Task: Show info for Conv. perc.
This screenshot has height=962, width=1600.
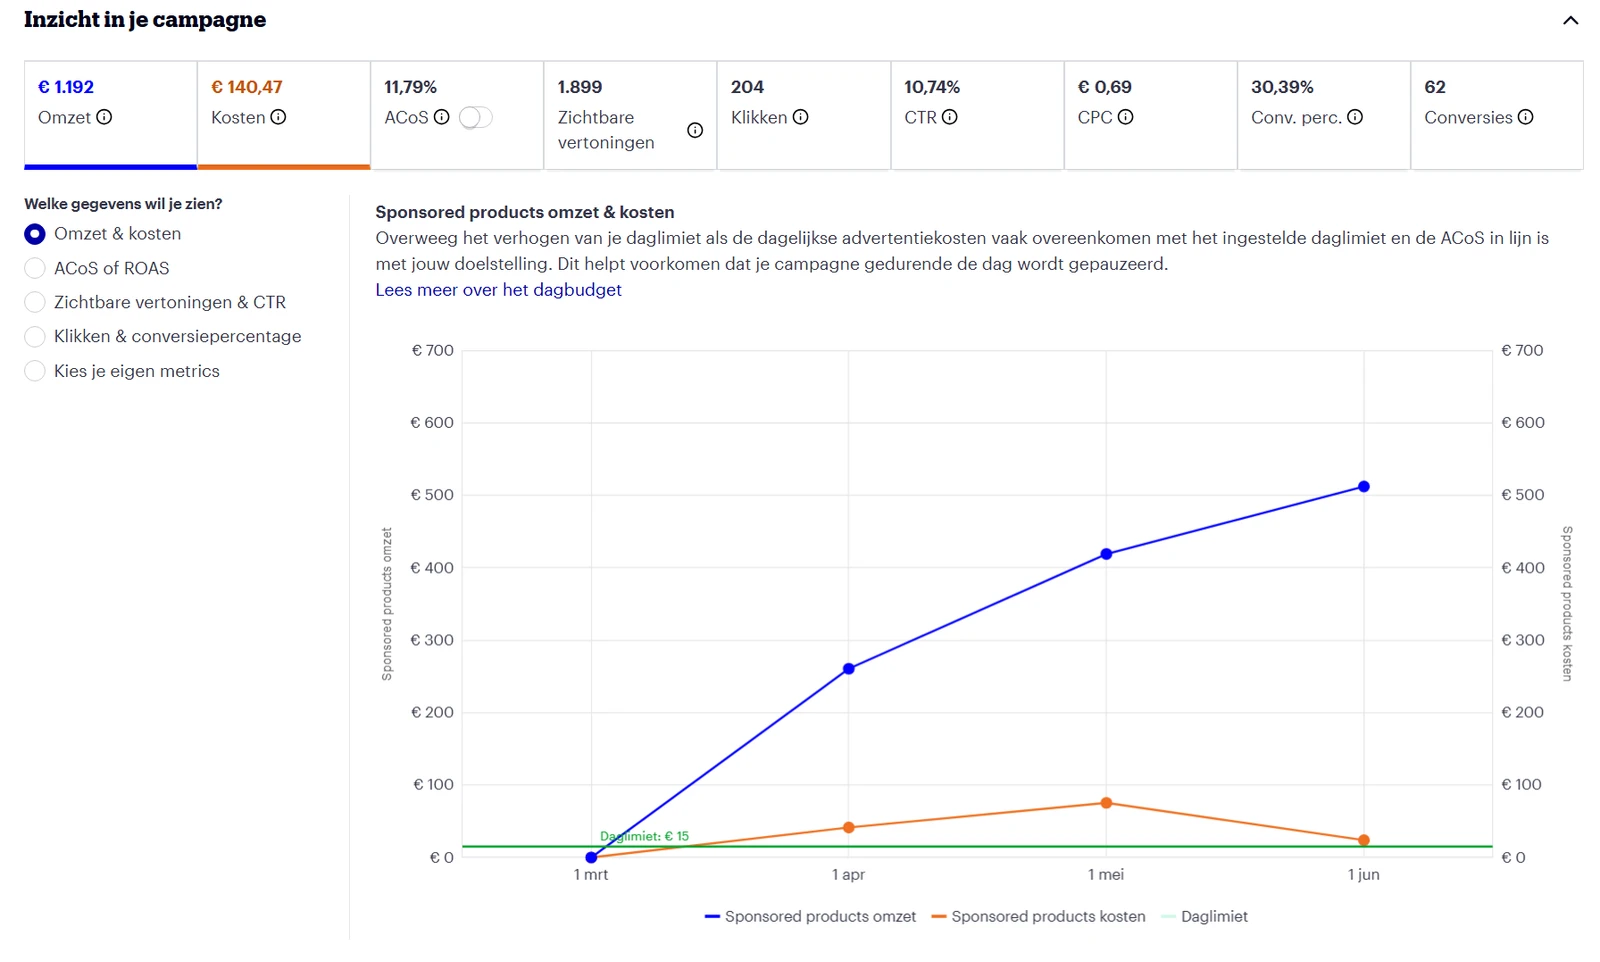Action: pos(1355,117)
